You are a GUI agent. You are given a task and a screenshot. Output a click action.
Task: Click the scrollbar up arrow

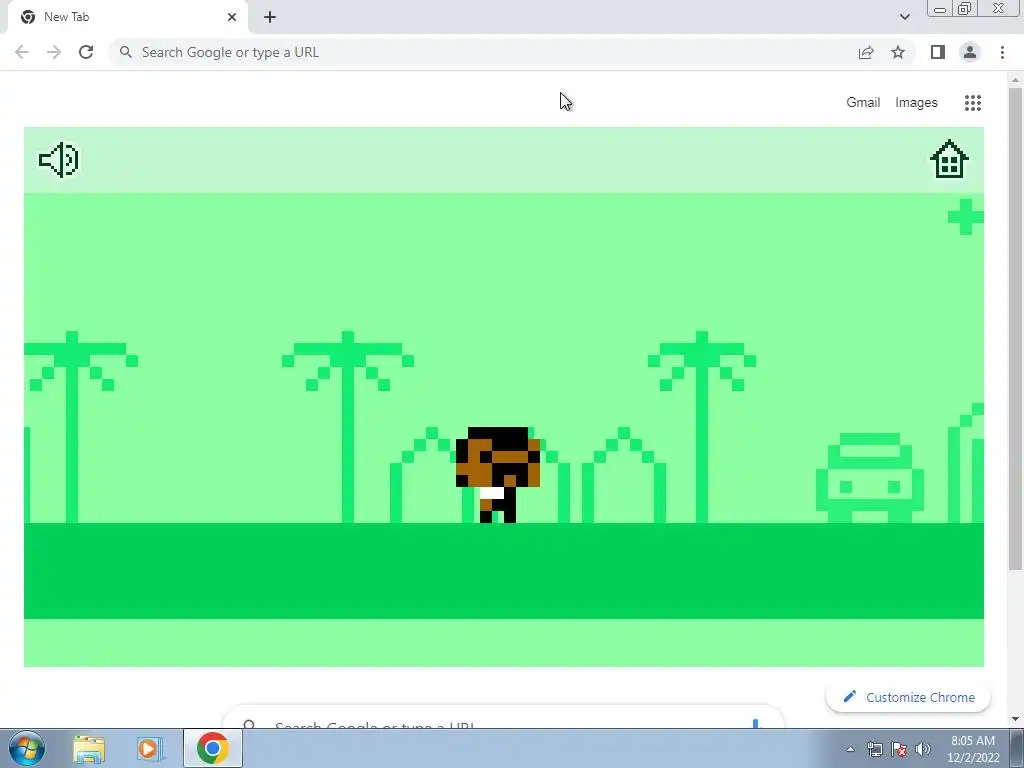coord(1015,80)
